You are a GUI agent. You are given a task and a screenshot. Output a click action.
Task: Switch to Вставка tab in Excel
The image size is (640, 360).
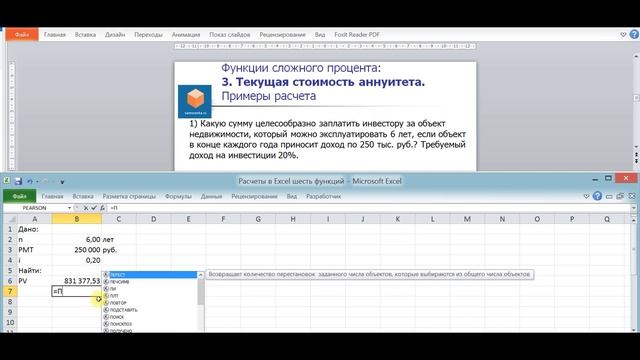pos(83,196)
